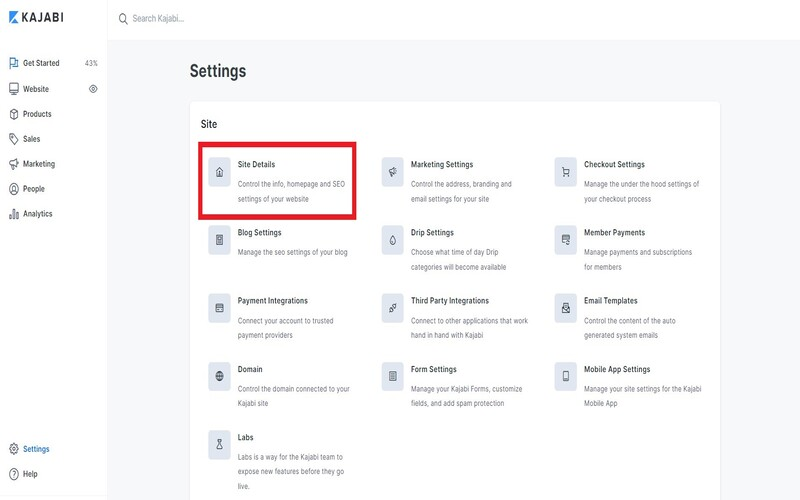Viewport: 800px width, 500px height.
Task: Click the Settings page heading
Action: coord(218,71)
